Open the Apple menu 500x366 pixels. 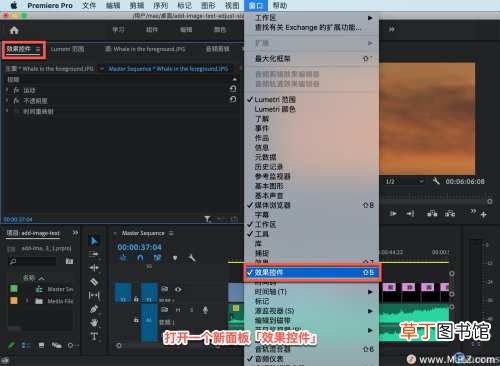pyautogui.click(x=14, y=5)
